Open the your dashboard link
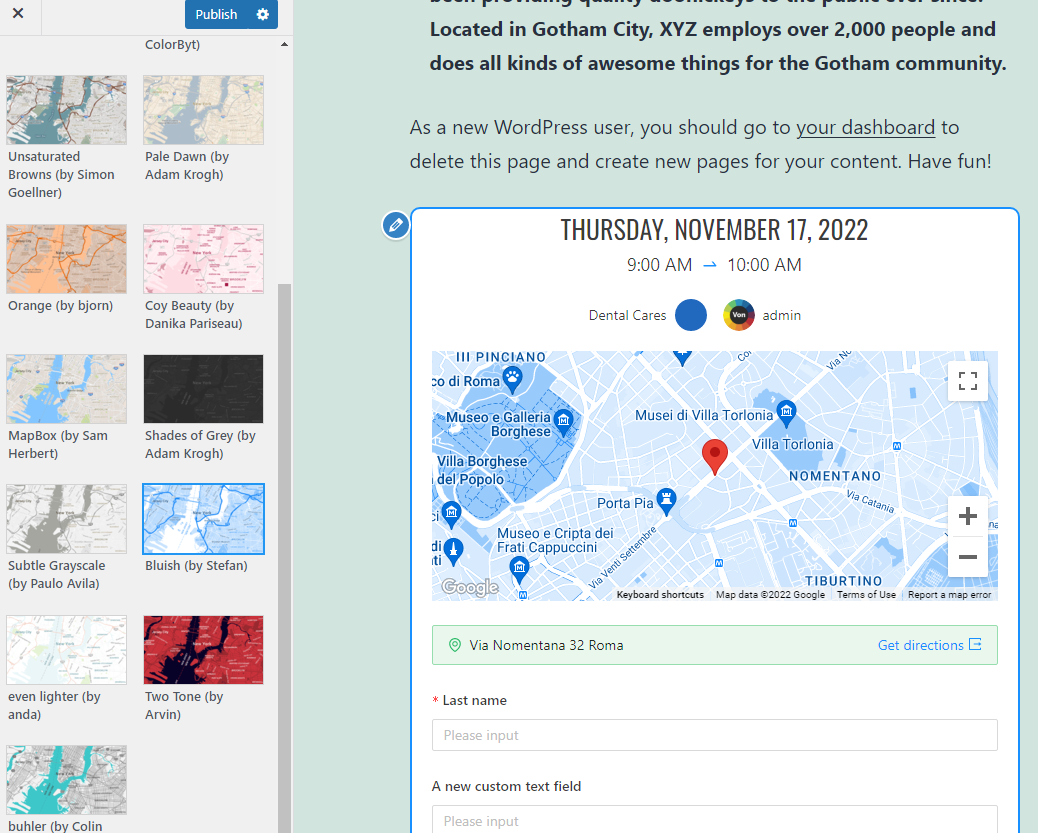Screen dimensions: 1038x833 865,128
